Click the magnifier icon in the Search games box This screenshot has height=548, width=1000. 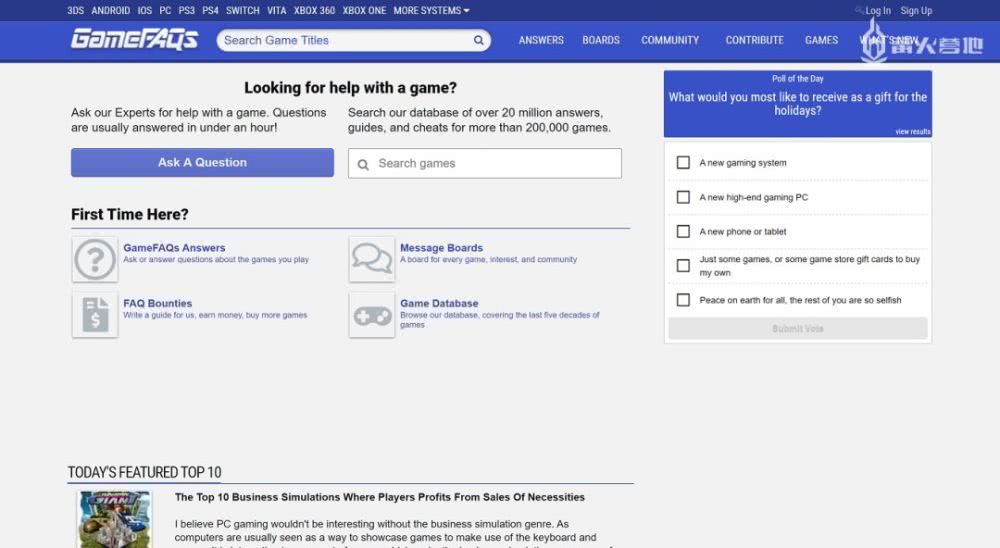363,165
